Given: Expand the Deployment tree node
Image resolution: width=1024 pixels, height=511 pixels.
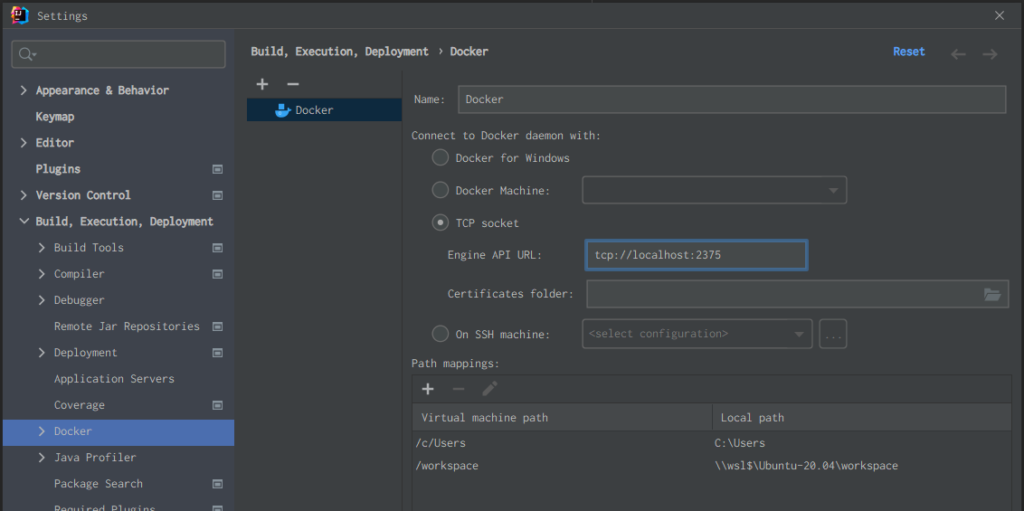Looking at the screenshot, I should coord(42,352).
